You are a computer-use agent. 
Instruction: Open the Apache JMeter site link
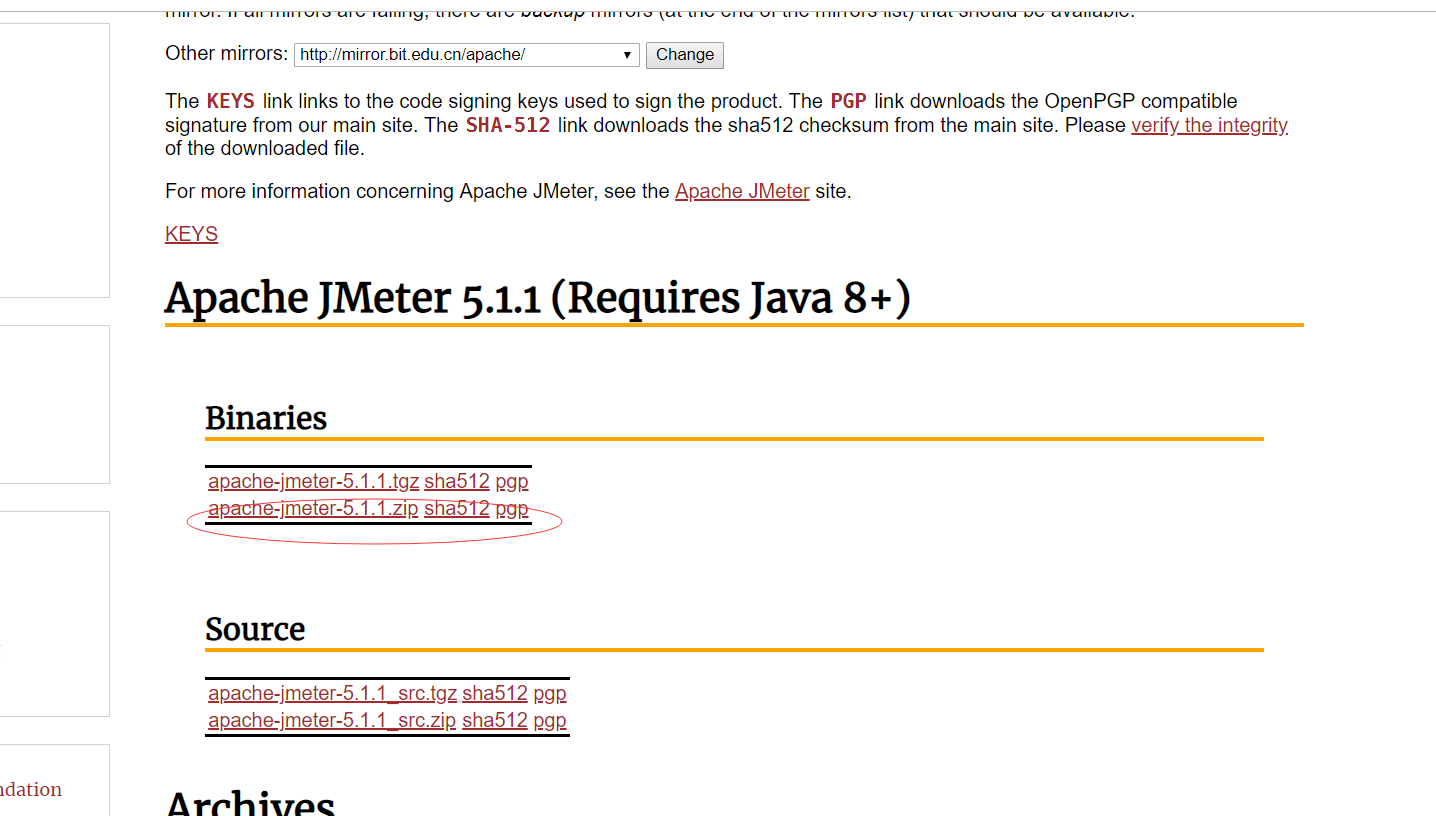point(742,191)
